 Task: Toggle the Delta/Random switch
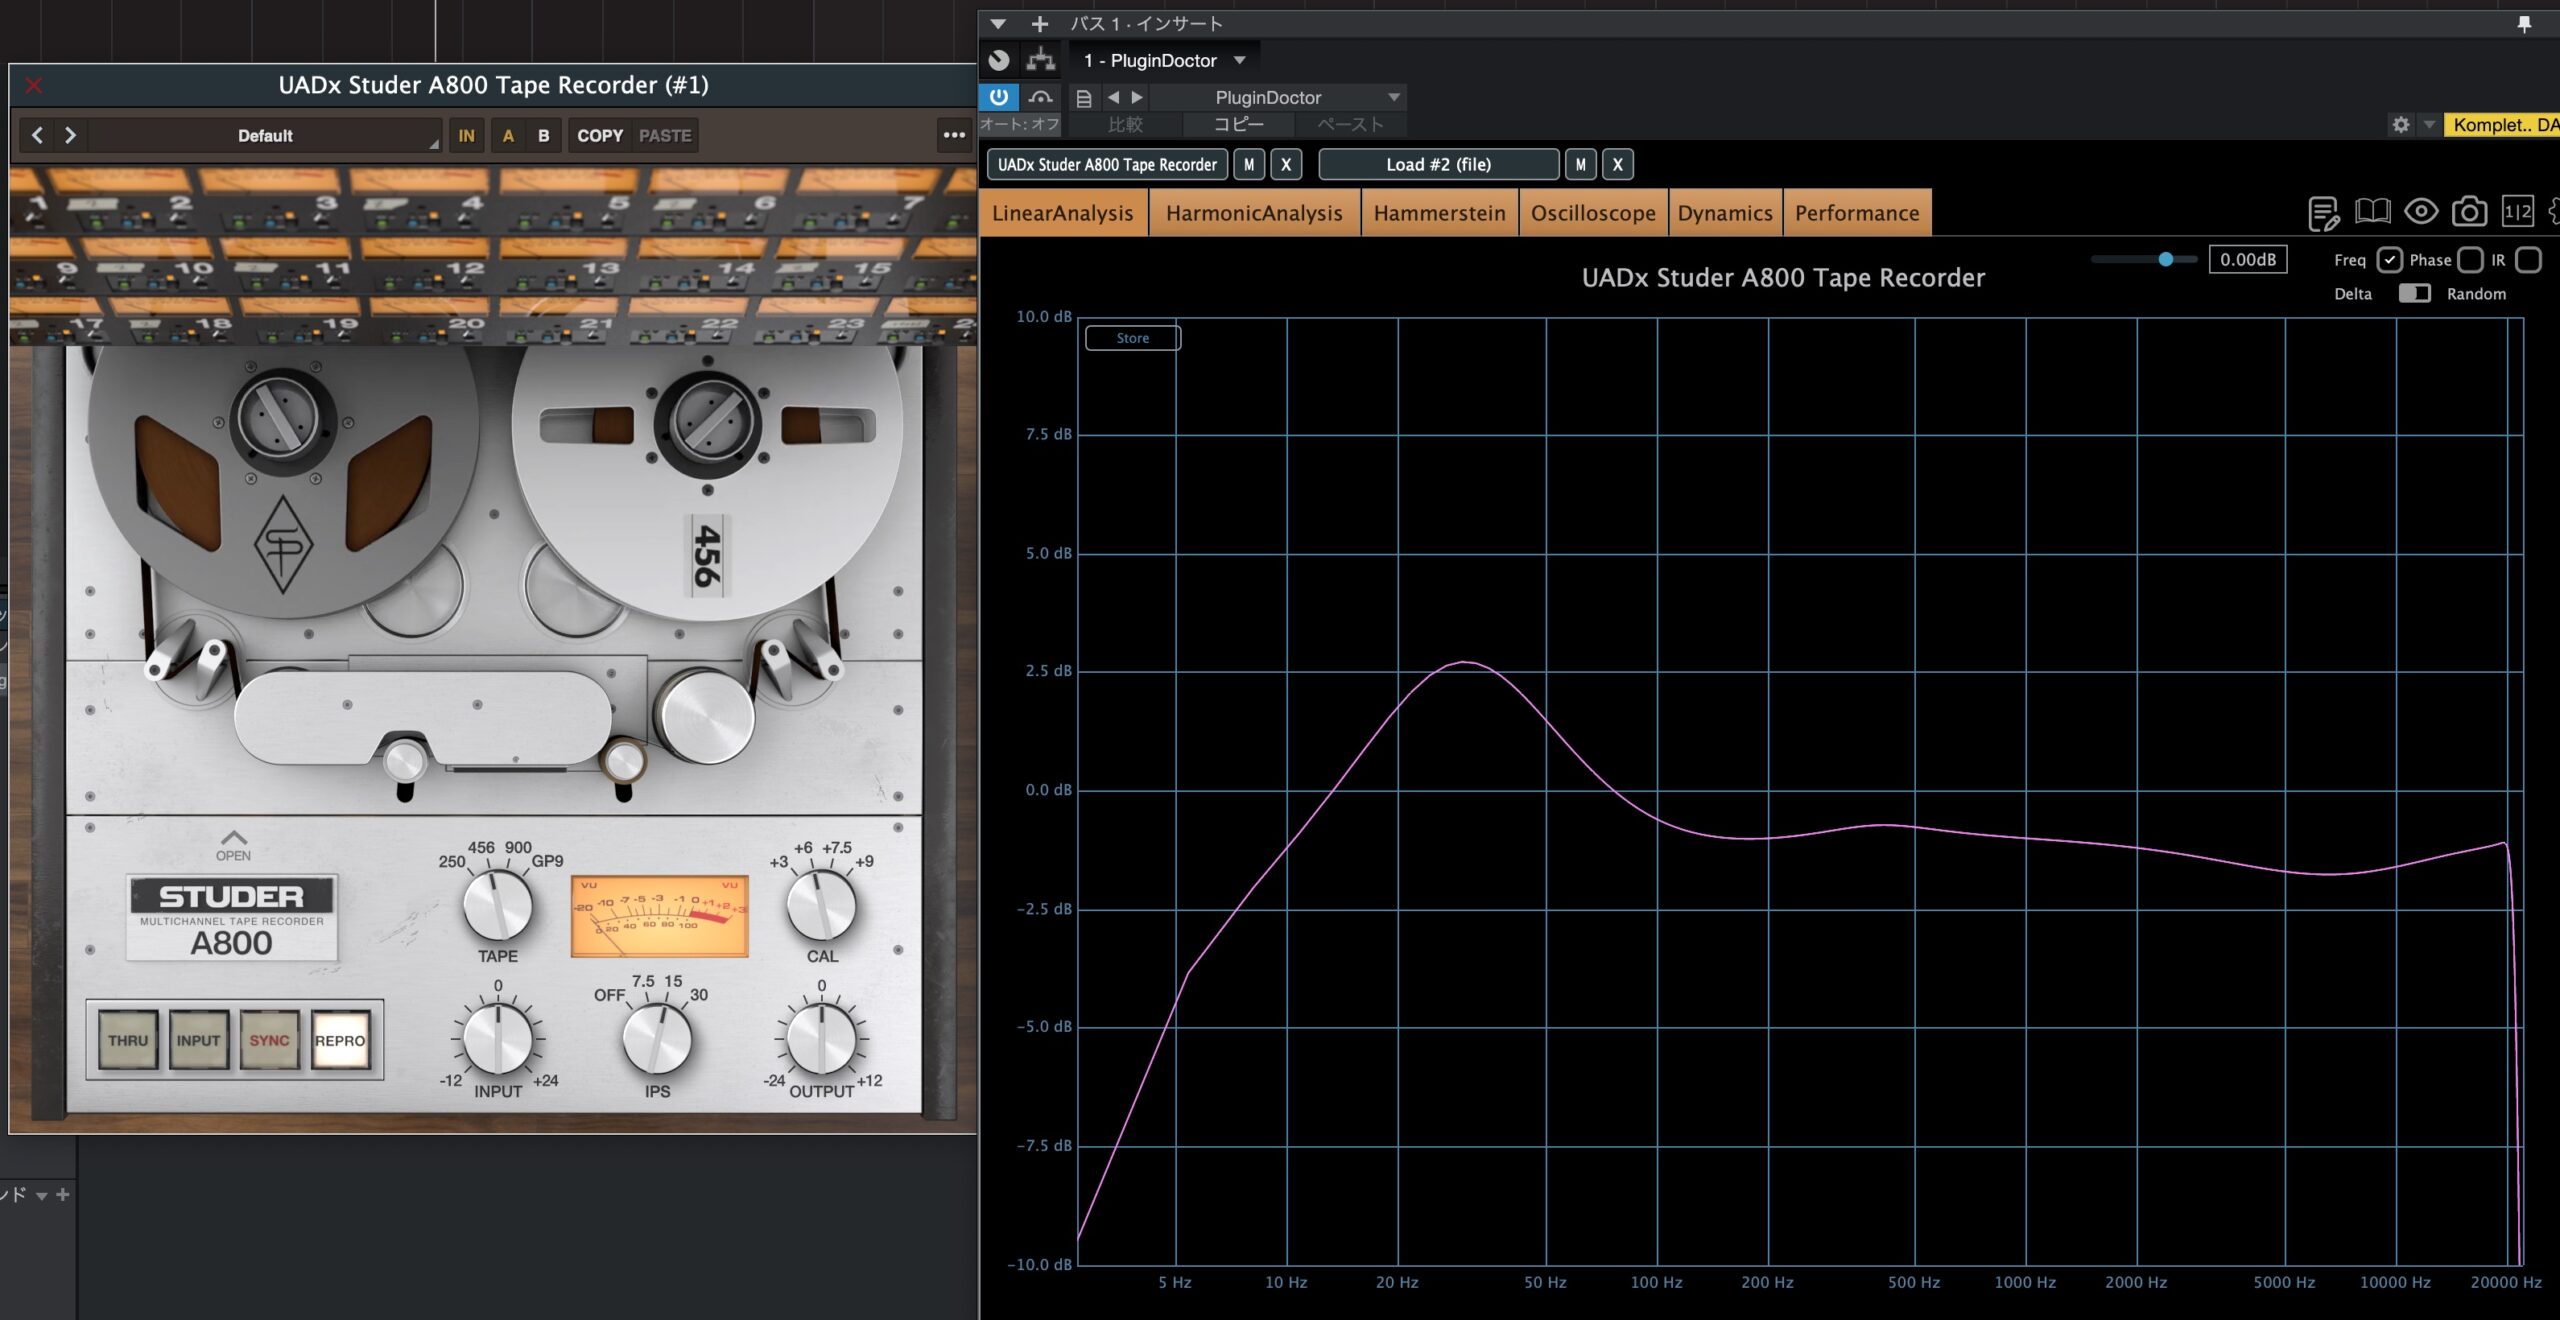2414,293
